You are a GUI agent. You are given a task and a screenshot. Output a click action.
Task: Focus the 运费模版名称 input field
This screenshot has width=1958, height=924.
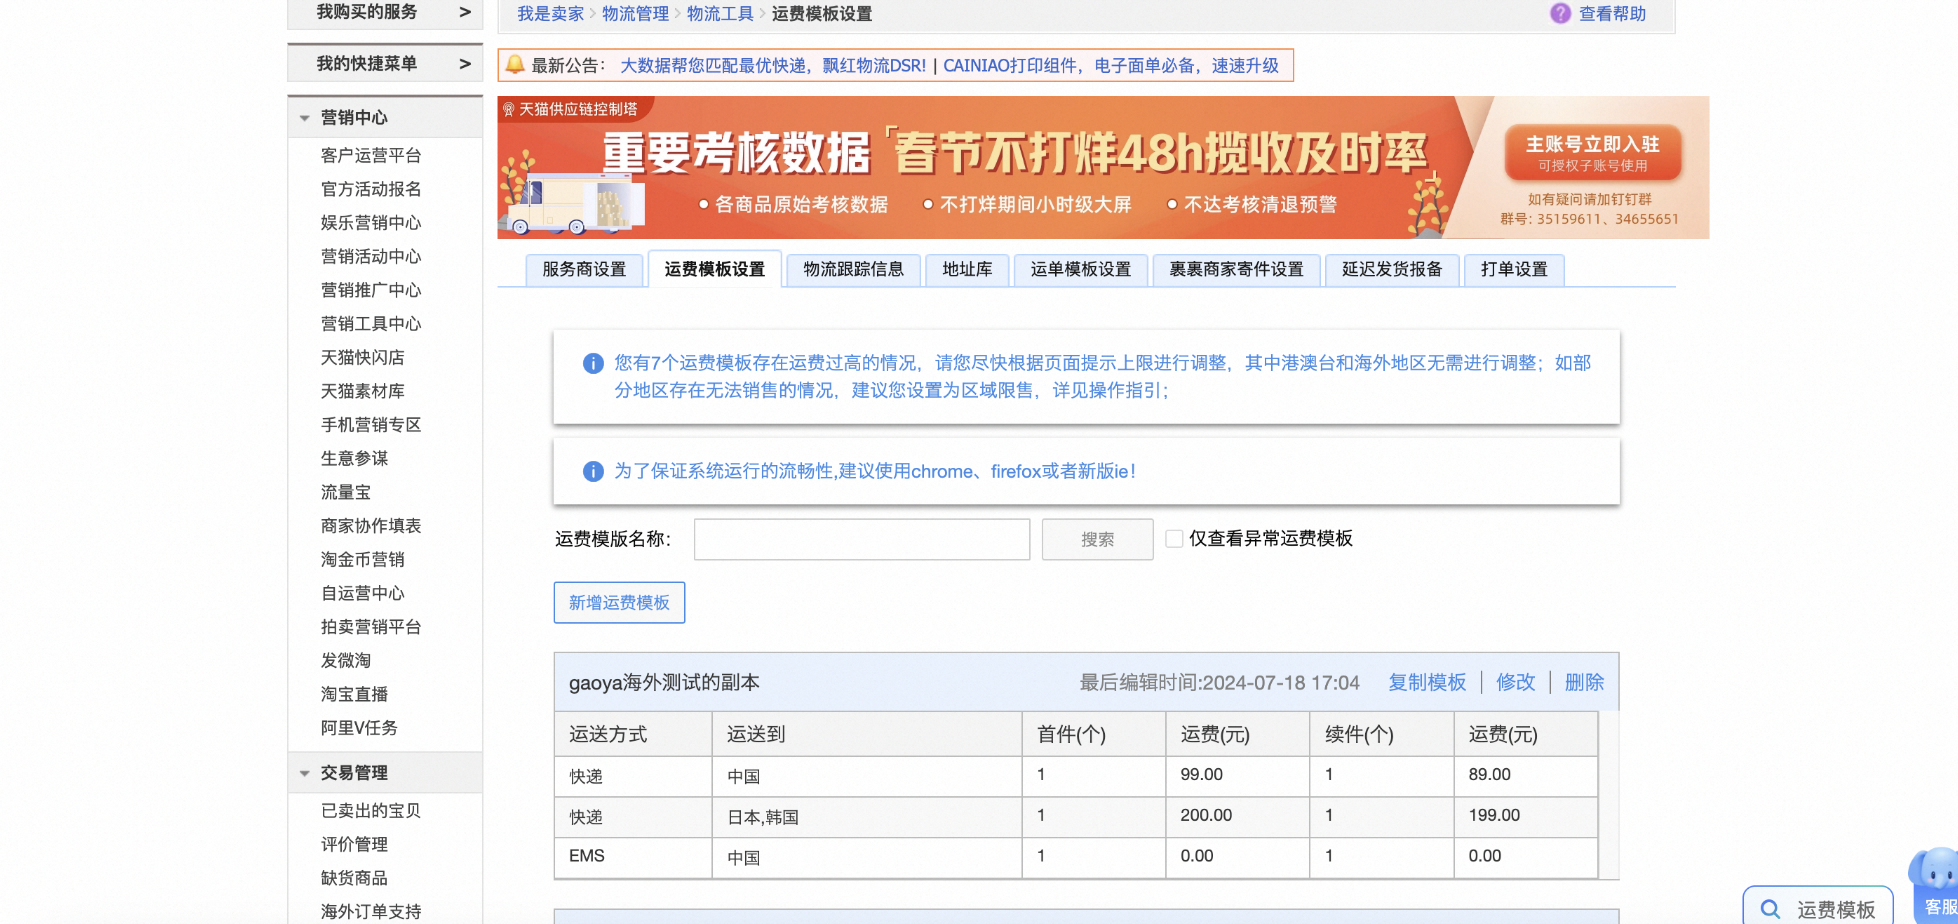[862, 539]
